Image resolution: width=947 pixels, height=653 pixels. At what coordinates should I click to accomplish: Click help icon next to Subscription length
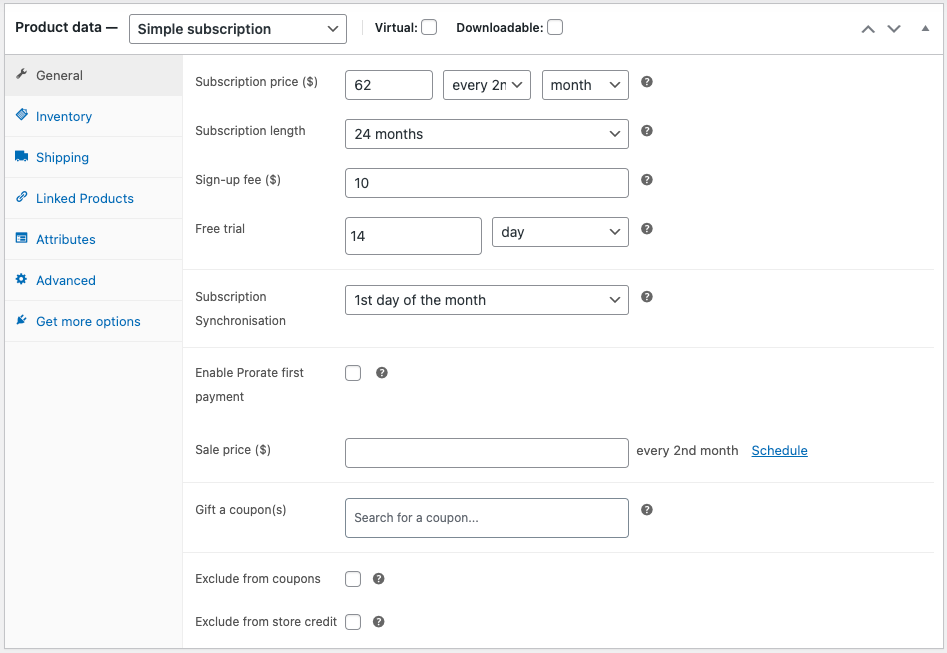click(646, 131)
